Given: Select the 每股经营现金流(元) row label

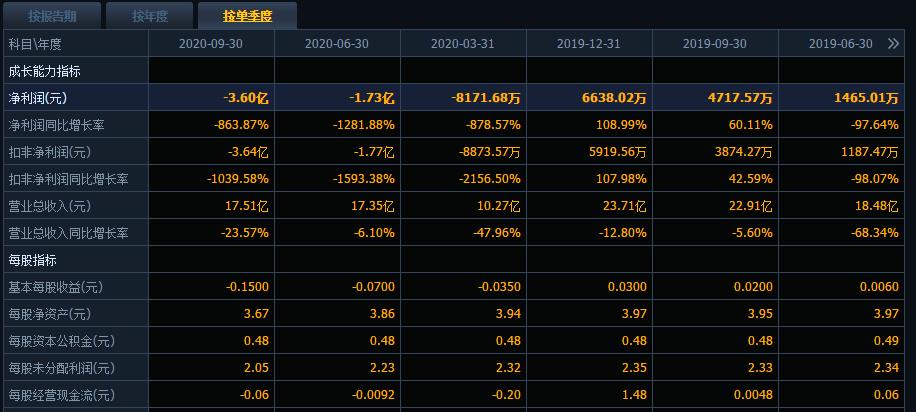Looking at the screenshot, I should tap(61, 395).
